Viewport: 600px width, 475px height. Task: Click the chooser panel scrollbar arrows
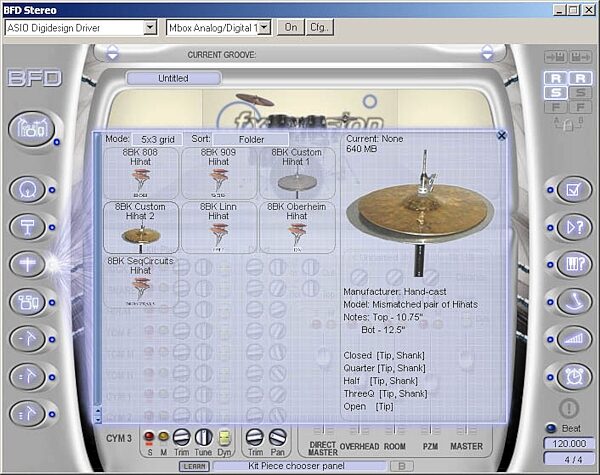coord(98,415)
